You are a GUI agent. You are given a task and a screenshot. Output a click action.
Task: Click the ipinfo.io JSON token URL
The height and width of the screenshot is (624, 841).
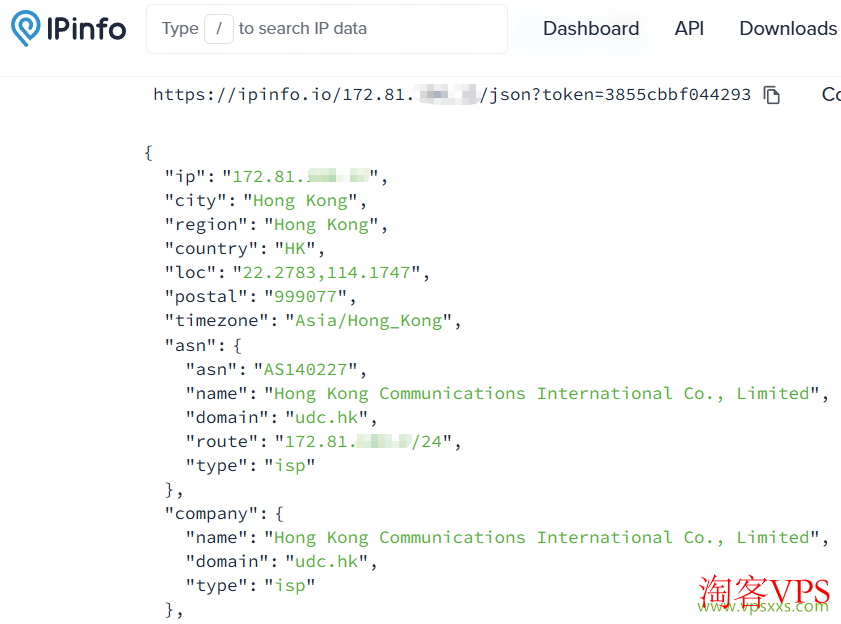(x=451, y=95)
